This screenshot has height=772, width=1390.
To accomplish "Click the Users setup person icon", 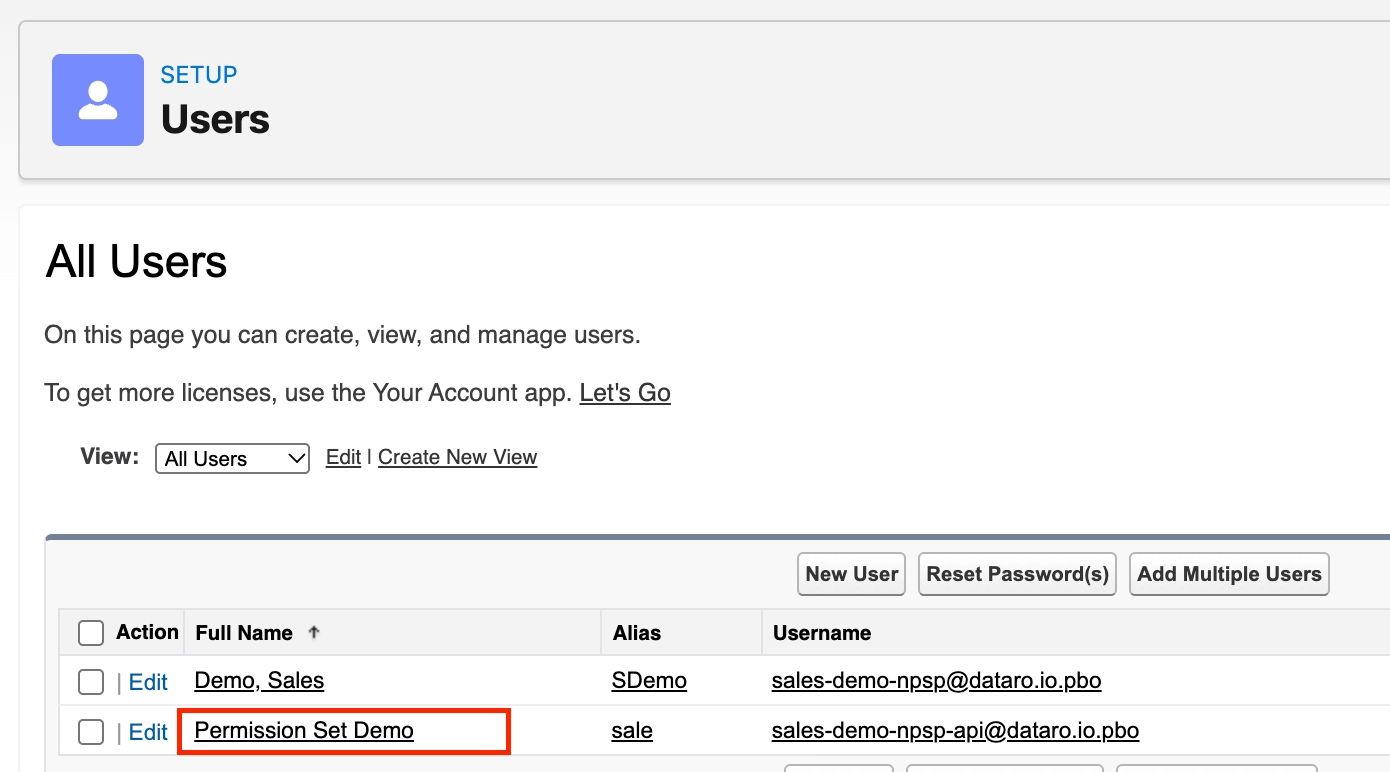I will point(98,100).
